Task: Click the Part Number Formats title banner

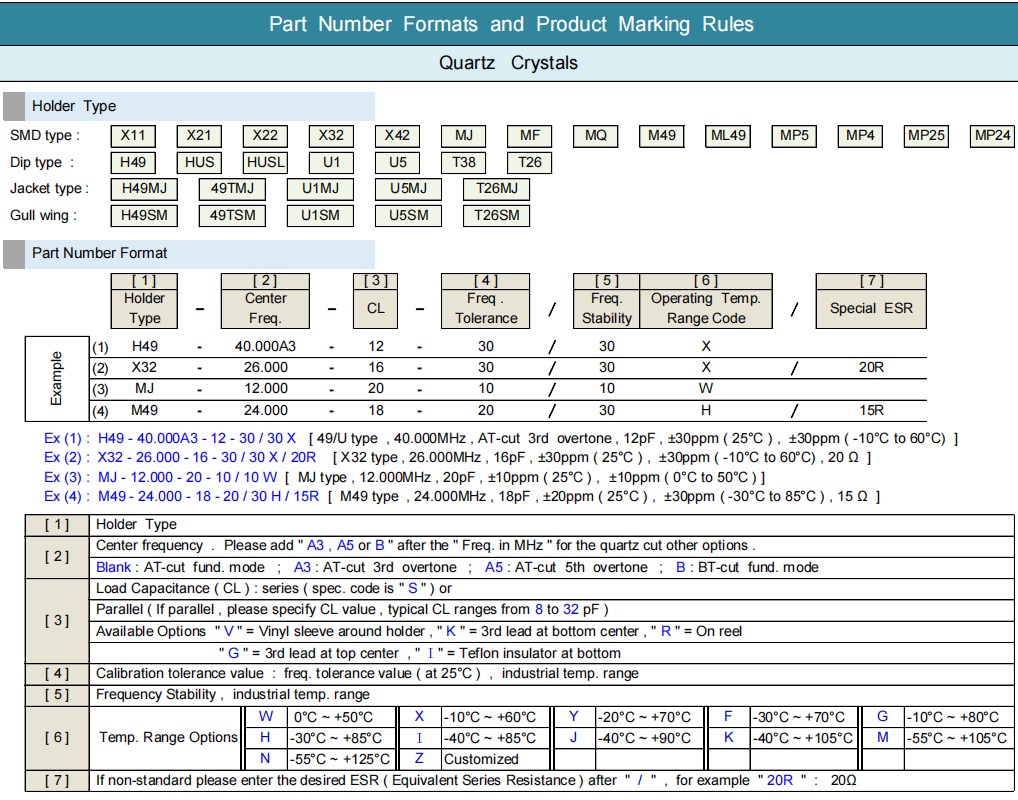Action: click(509, 24)
